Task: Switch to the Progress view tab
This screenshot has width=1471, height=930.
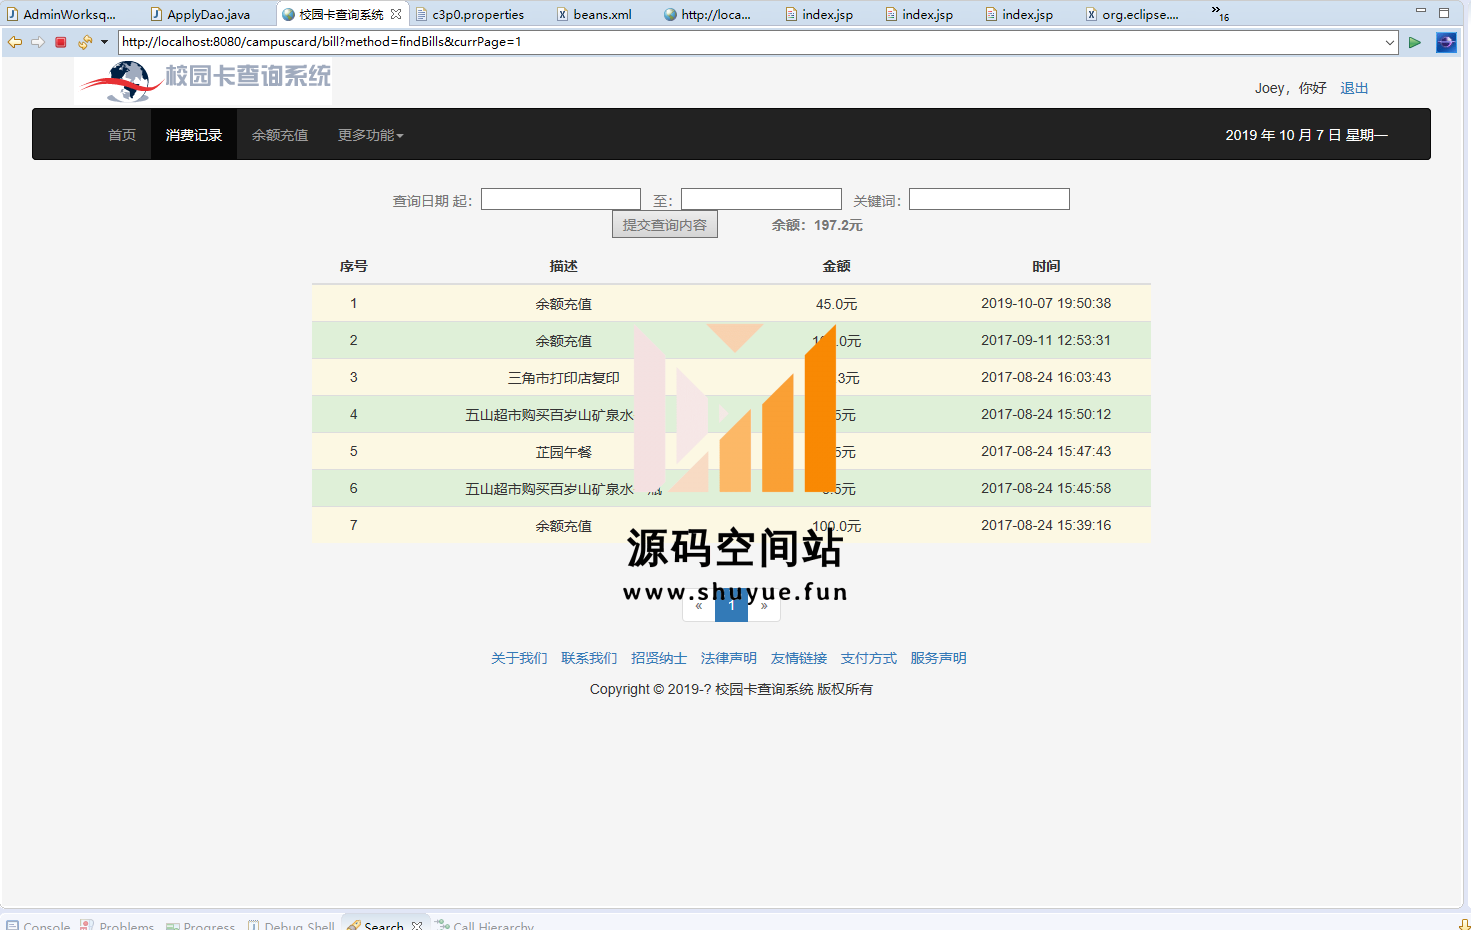Action: (x=200, y=926)
